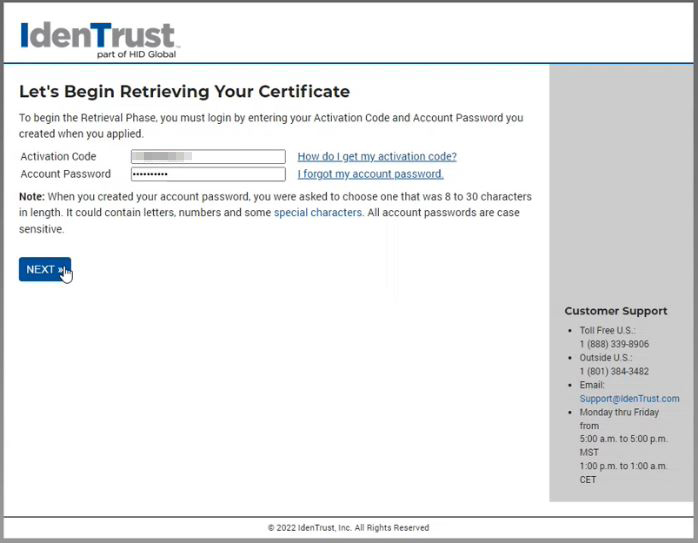Open the 'special characters' link

317,213
